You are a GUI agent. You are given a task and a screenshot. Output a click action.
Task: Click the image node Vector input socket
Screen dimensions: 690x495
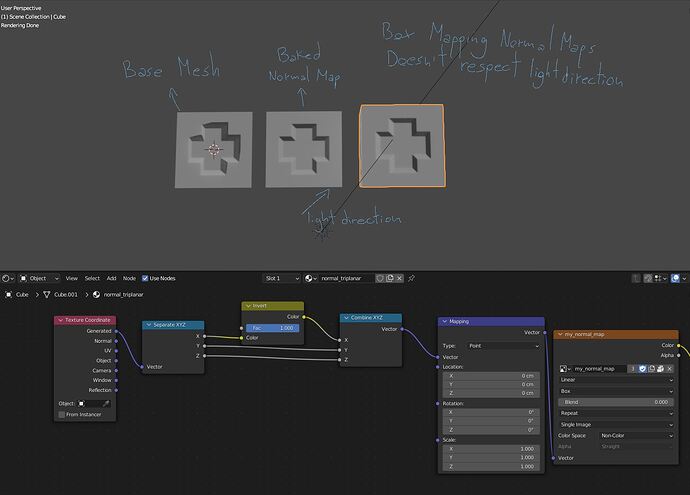point(554,458)
